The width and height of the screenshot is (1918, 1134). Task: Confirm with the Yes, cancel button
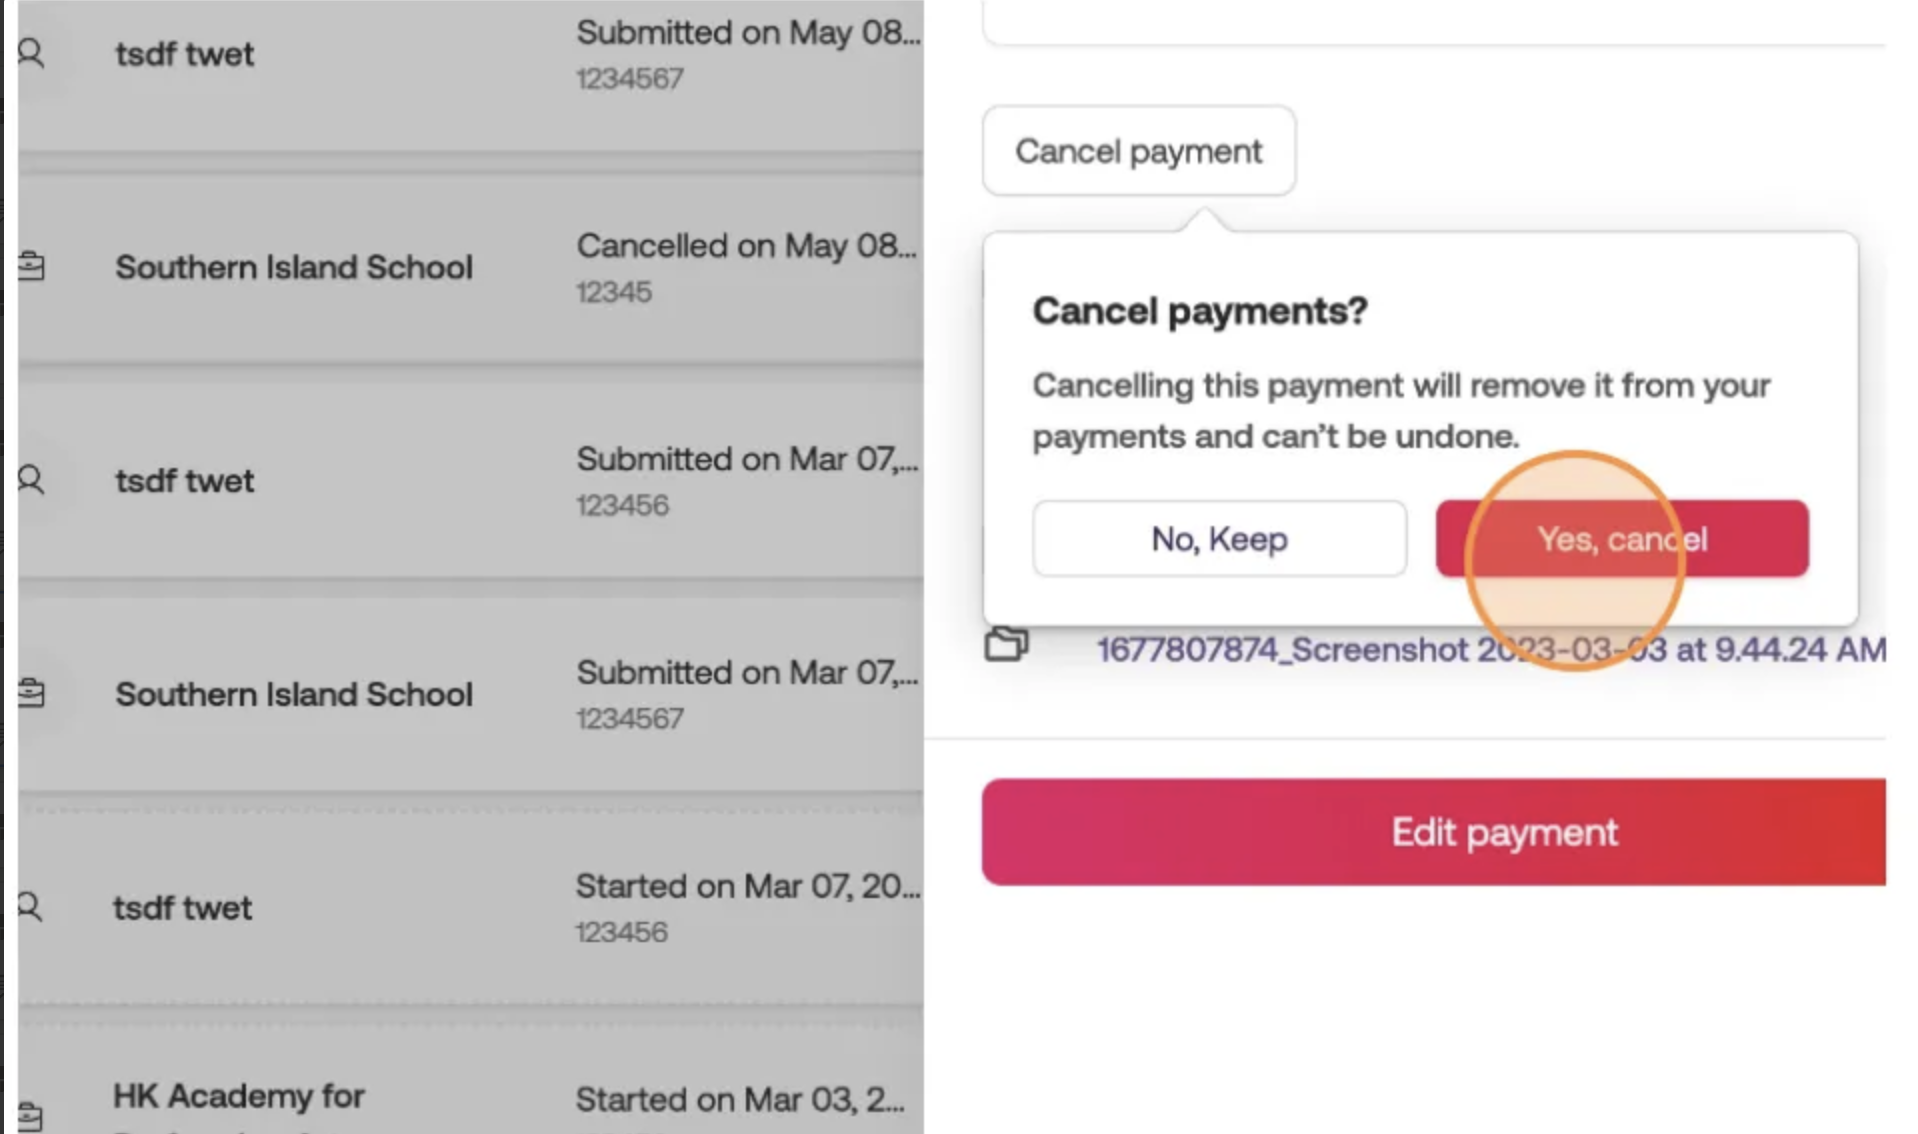[1621, 539]
